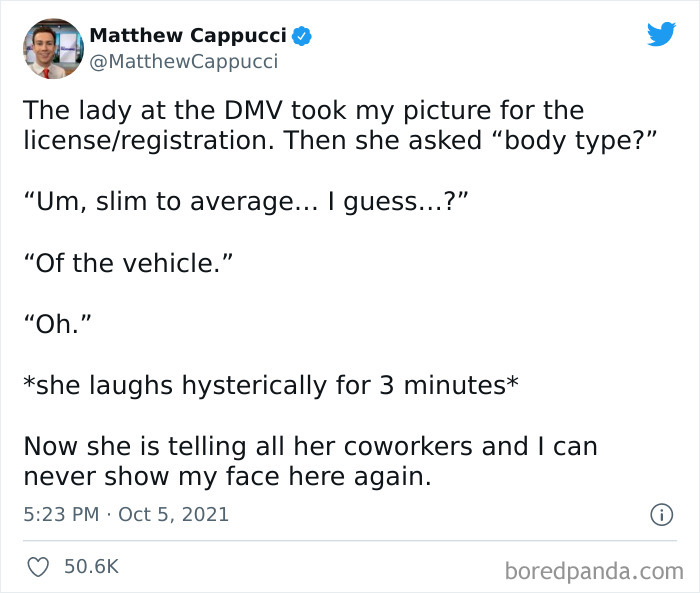Click the 5:23 PM timestamp

(61, 514)
